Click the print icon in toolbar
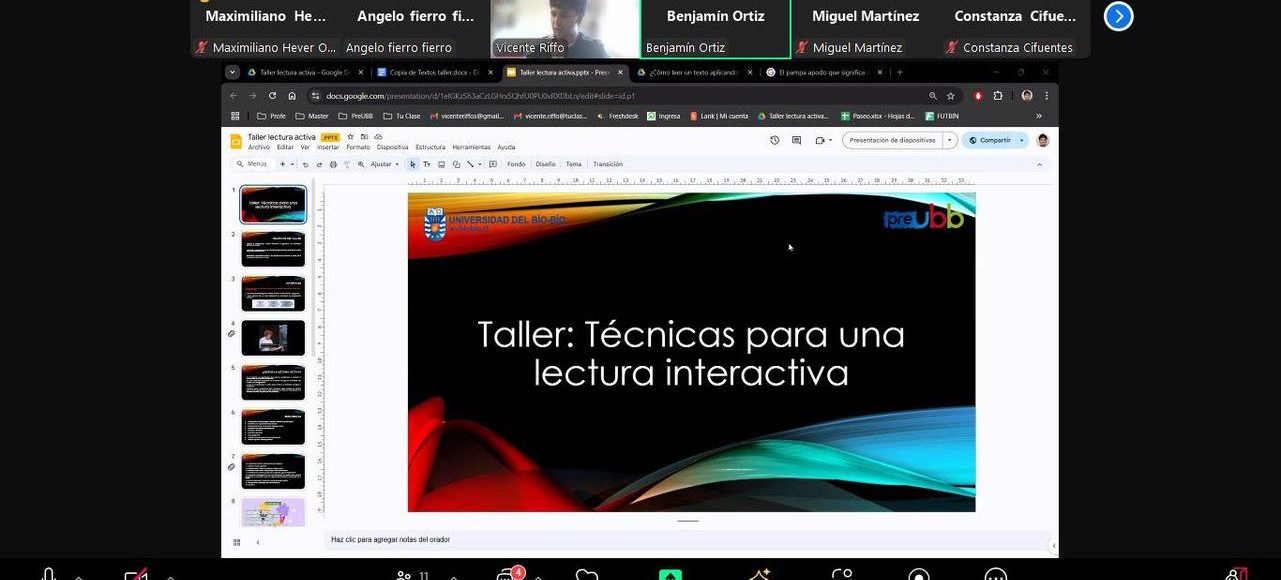This screenshot has width=1281, height=580. 333,164
